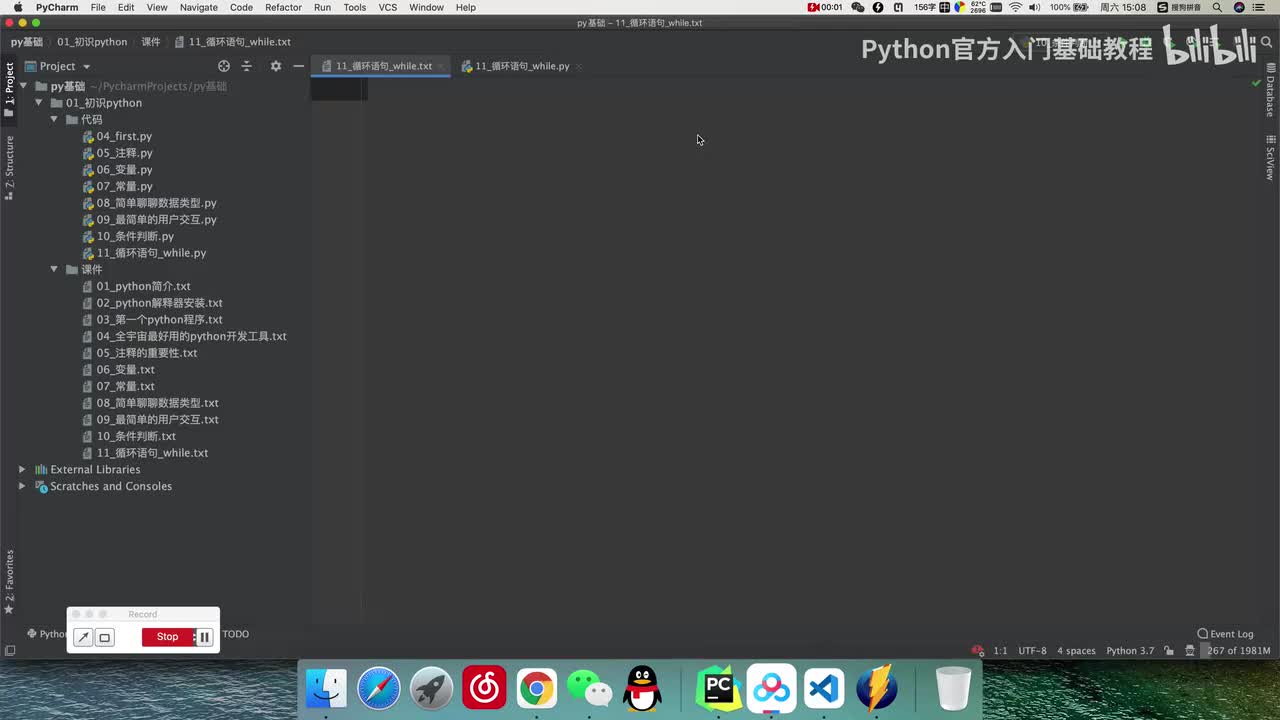The image size is (1280, 720).
Task: Open the Event Log
Action: tap(1225, 634)
